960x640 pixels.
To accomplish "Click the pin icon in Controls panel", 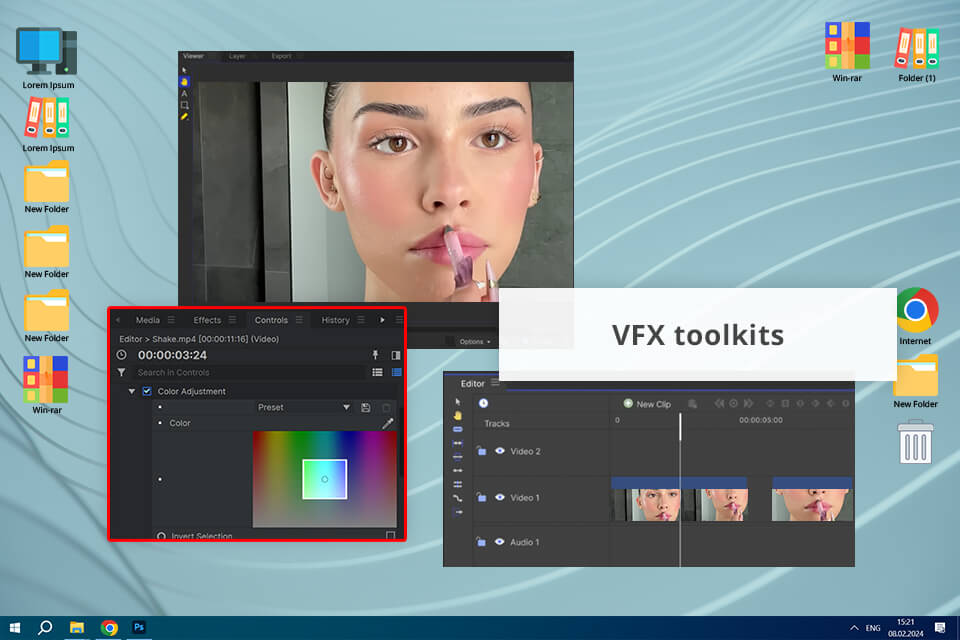I will (x=375, y=355).
